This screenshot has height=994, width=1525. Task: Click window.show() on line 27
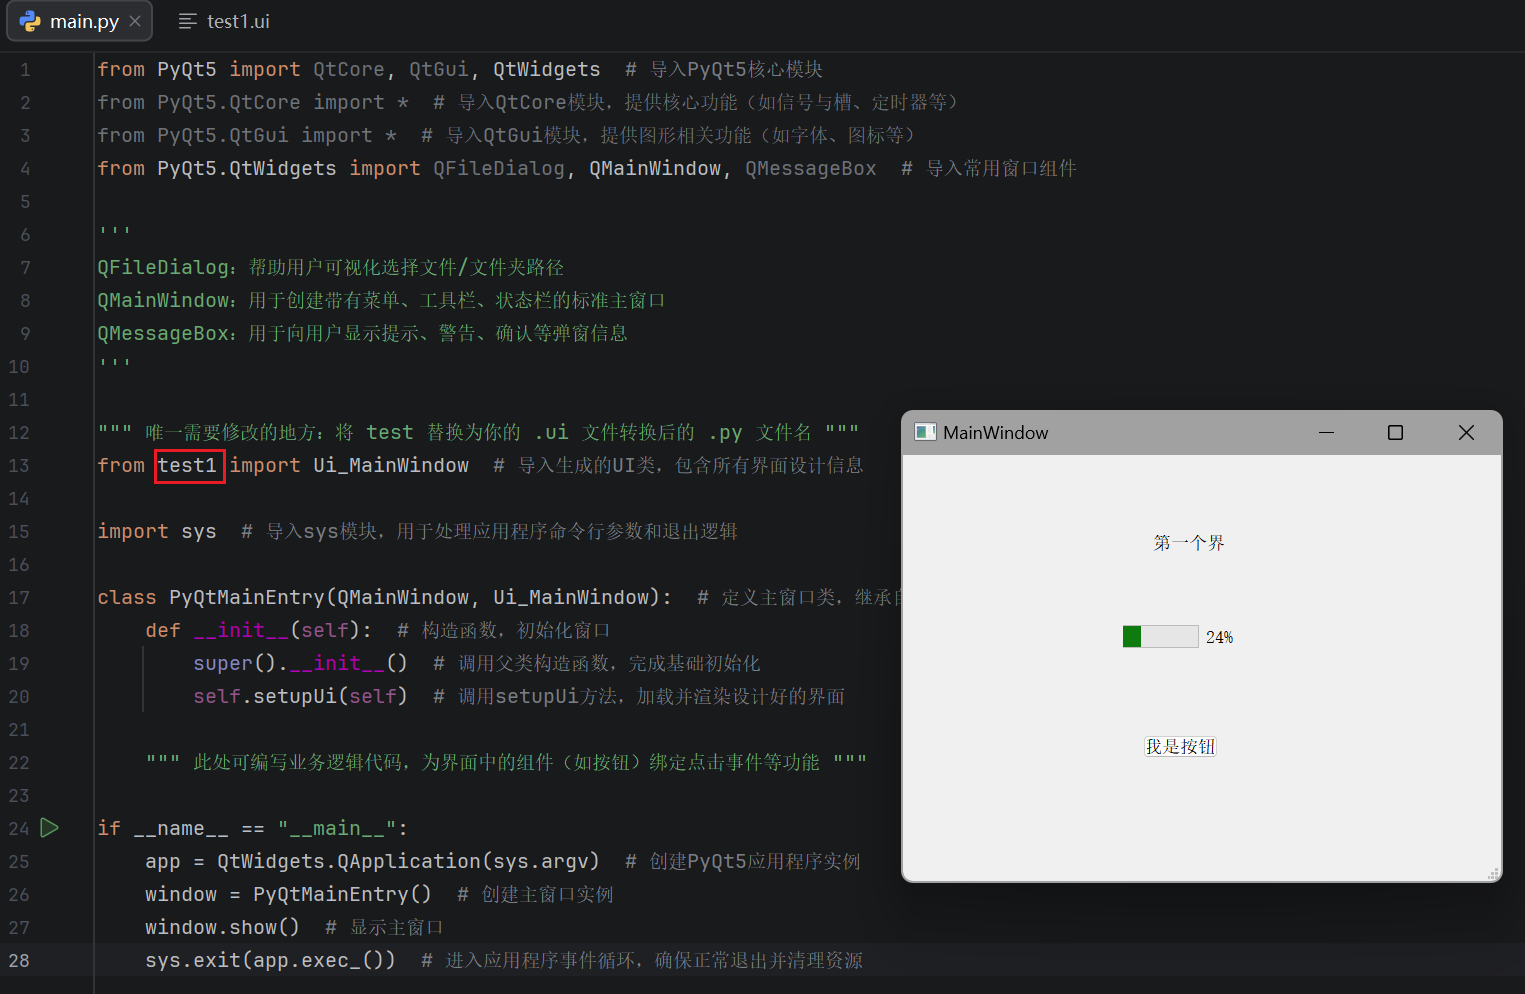pyautogui.click(x=222, y=927)
